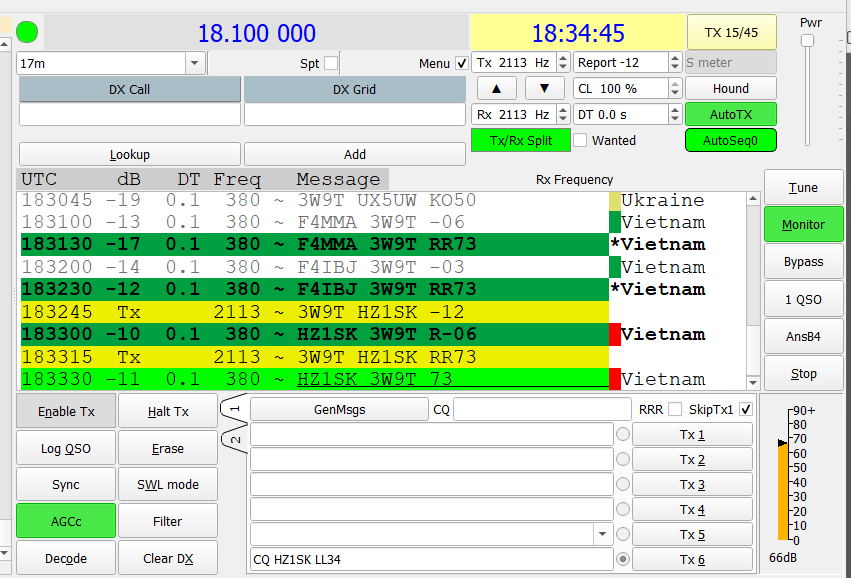
Task: Toggle the Monitor button
Action: tap(803, 225)
